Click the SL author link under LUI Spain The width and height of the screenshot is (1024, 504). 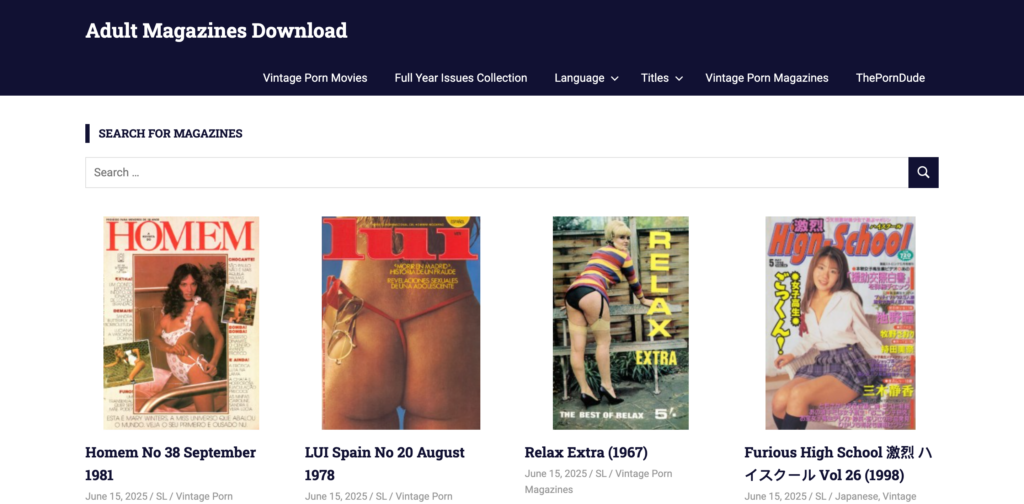click(x=381, y=497)
